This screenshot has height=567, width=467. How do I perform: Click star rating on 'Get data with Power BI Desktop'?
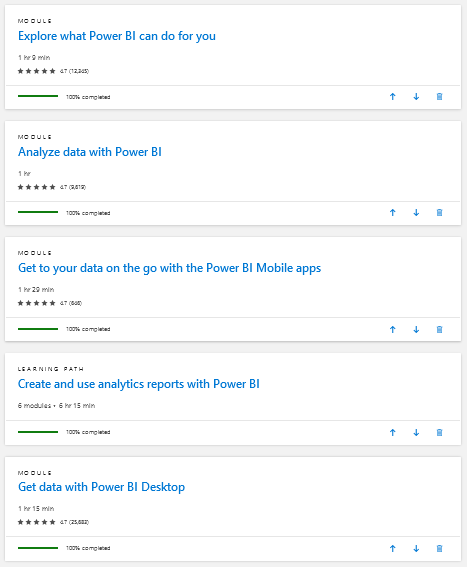37,522
